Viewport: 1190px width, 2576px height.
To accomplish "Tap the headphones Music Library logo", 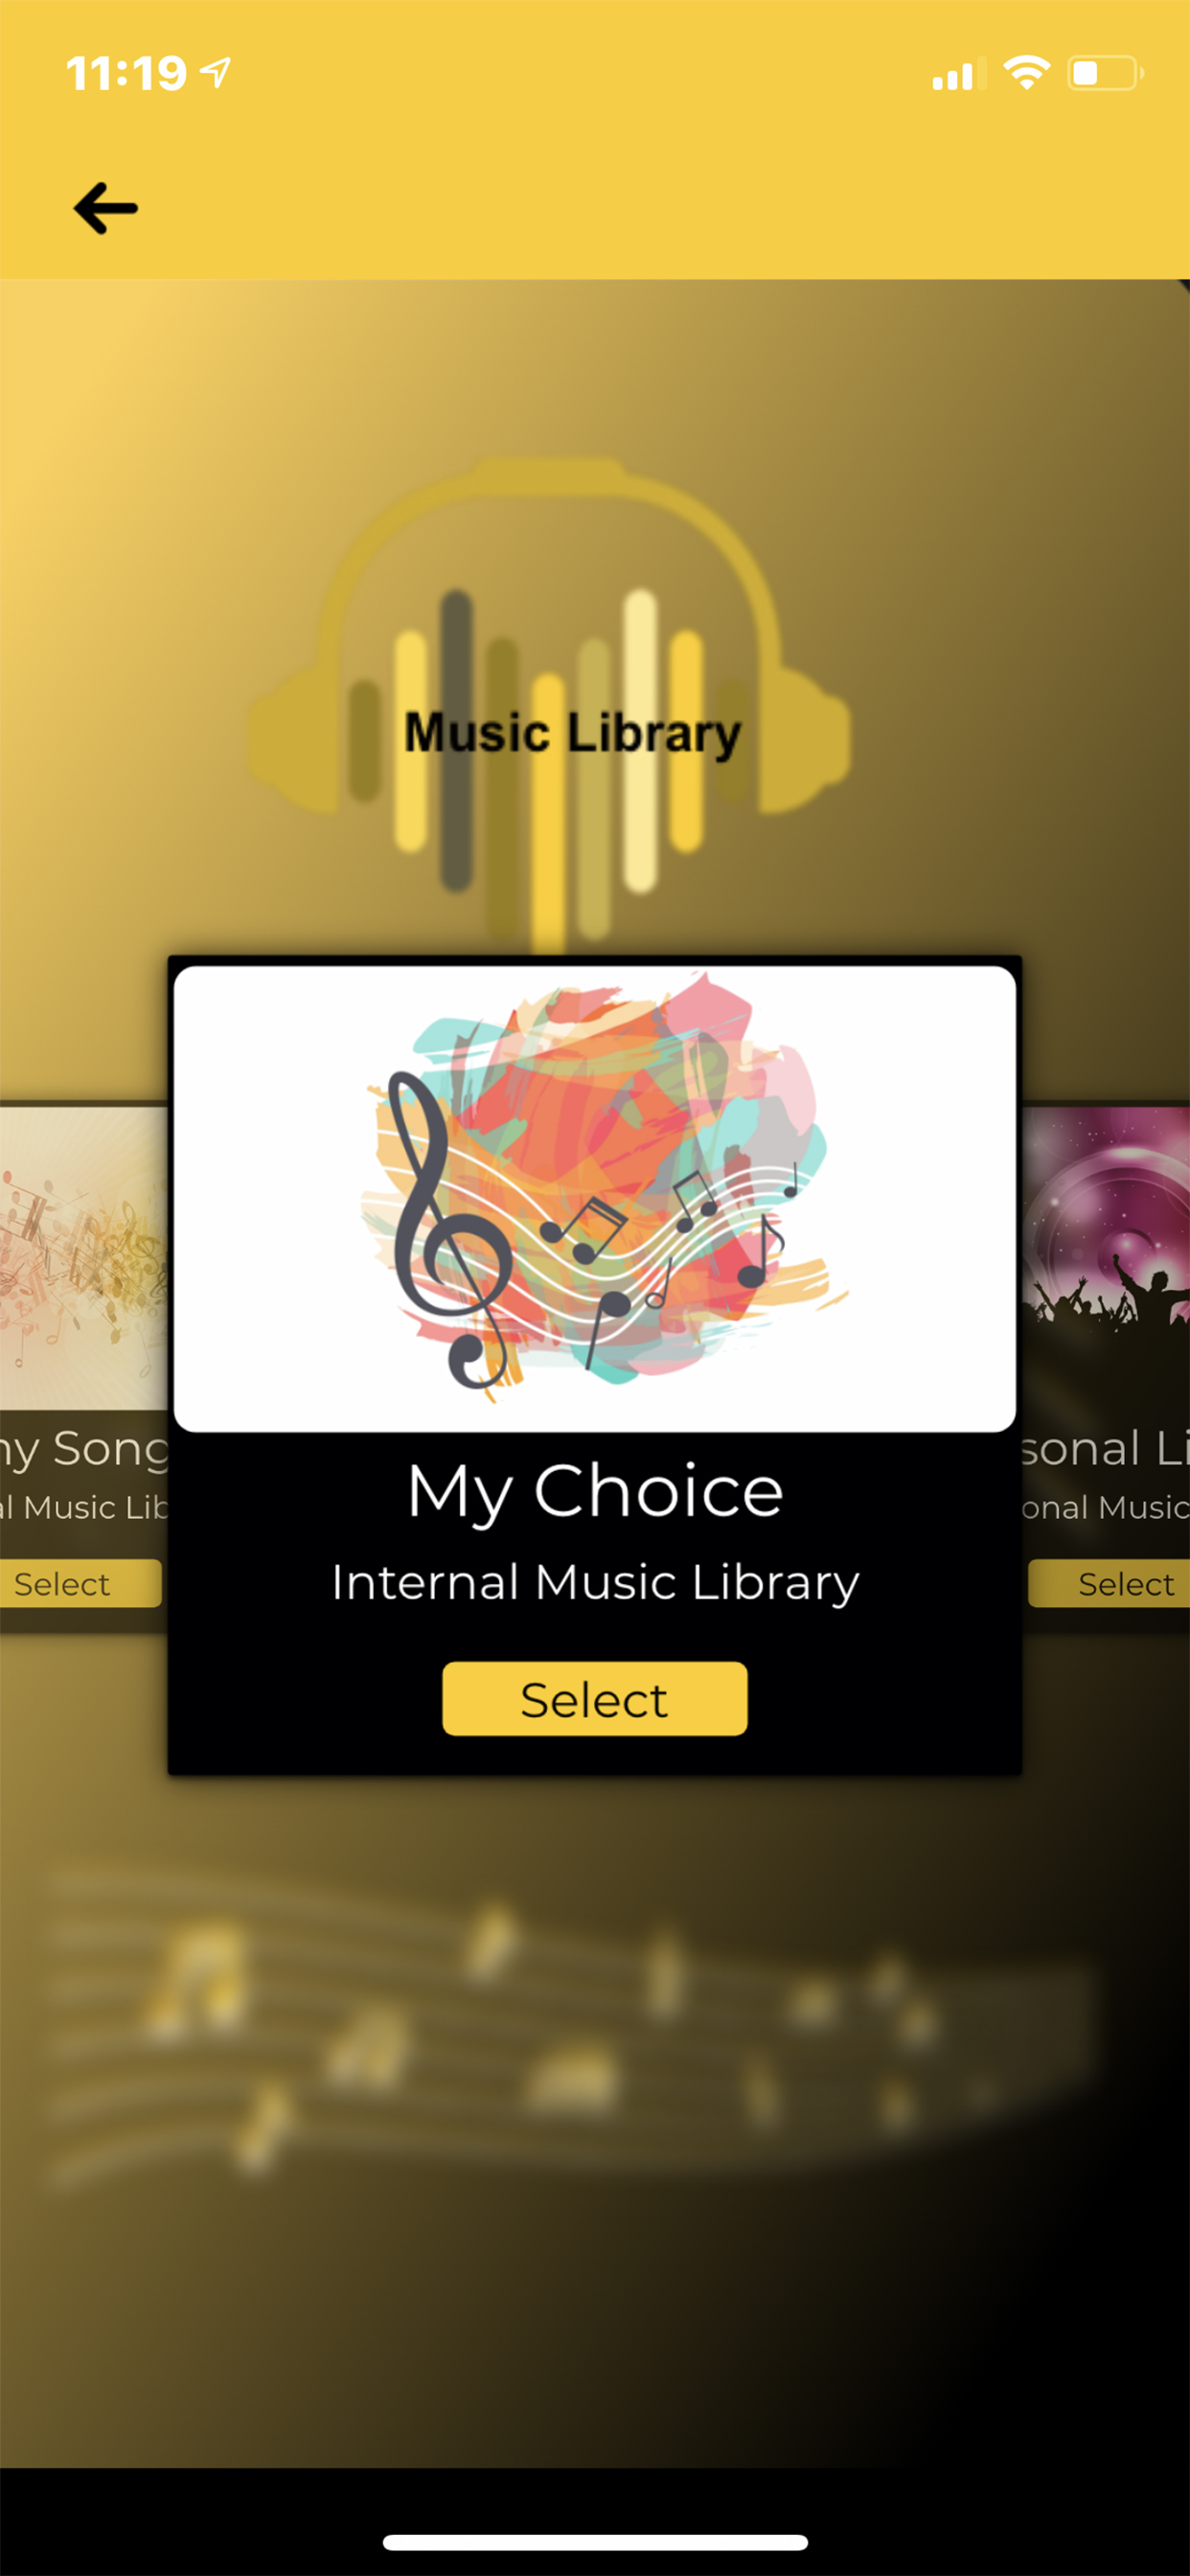I will 550,700.
